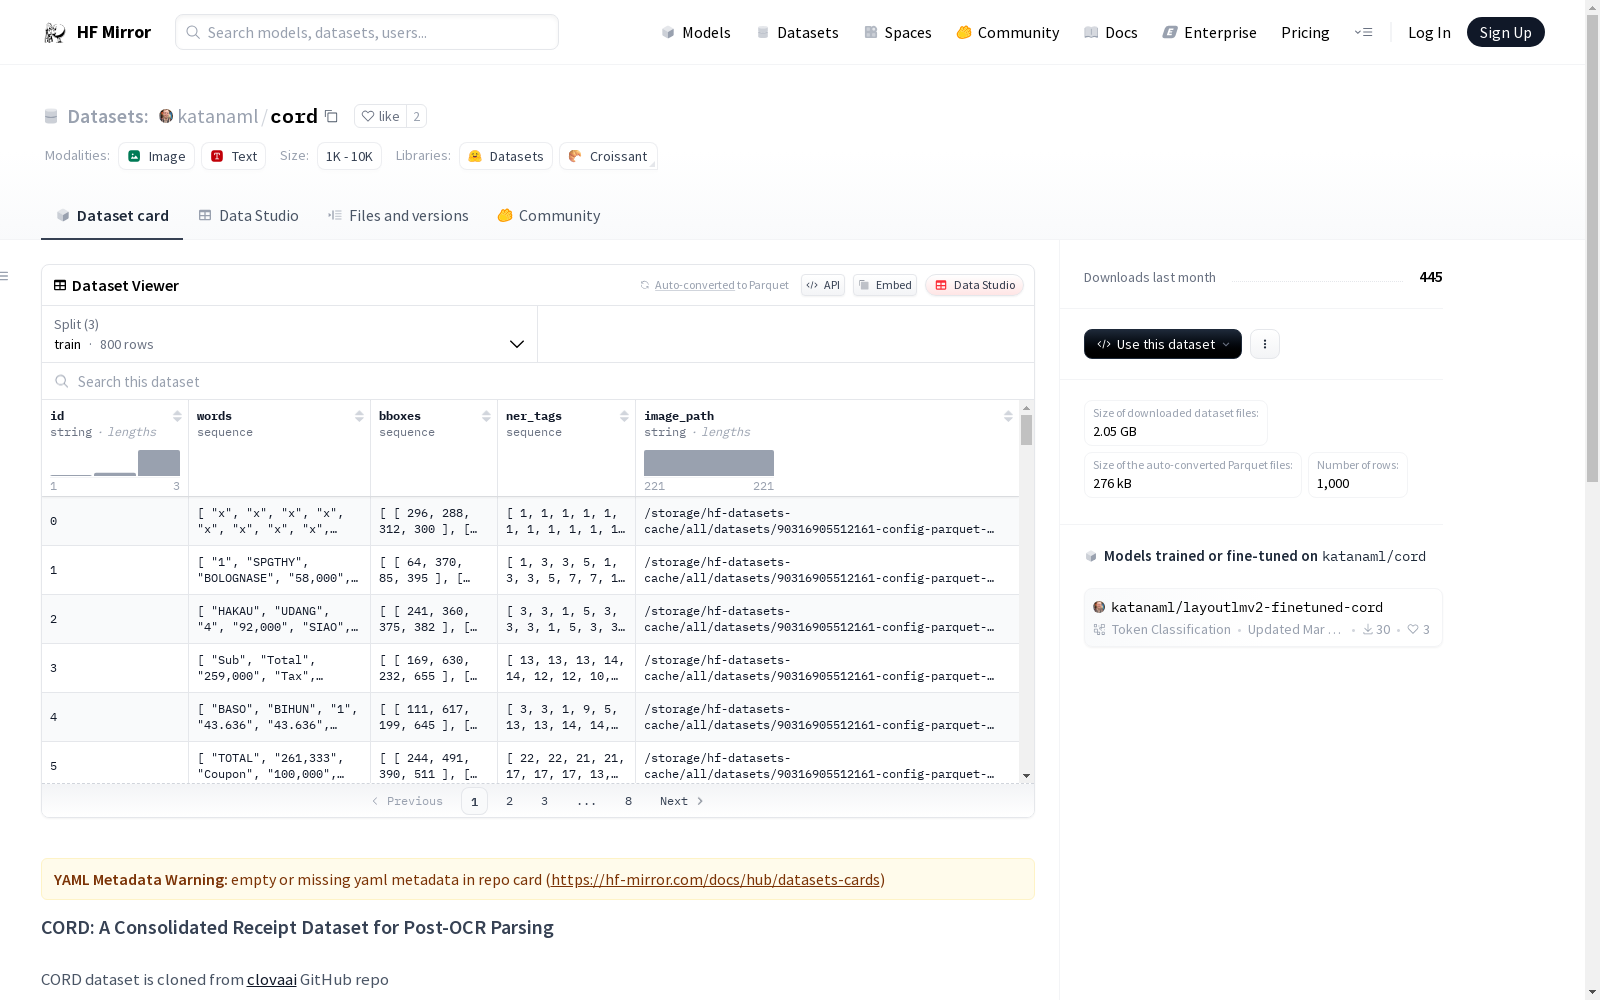The width and height of the screenshot is (1600, 1000).
Task: Open Models in the top navigation
Action: pos(696,33)
